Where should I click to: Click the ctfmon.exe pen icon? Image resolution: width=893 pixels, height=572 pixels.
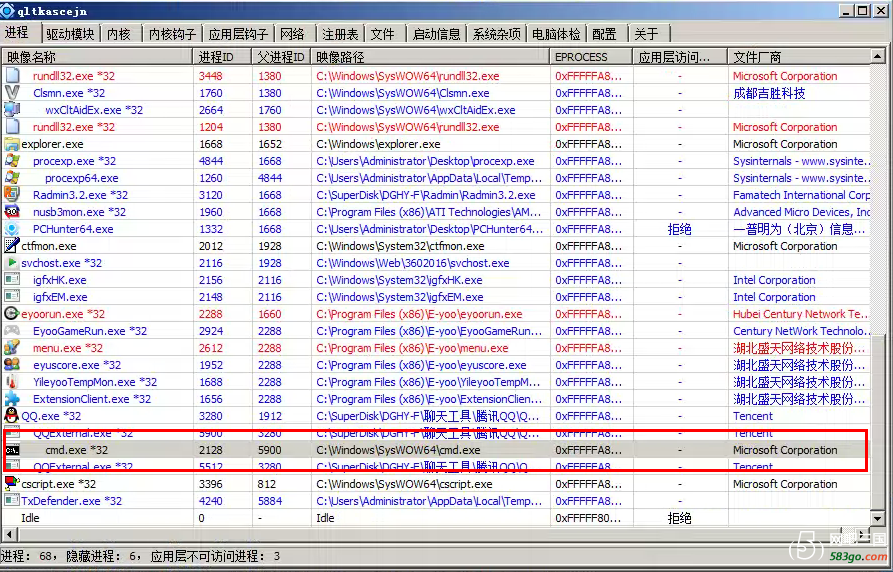tap(12, 246)
